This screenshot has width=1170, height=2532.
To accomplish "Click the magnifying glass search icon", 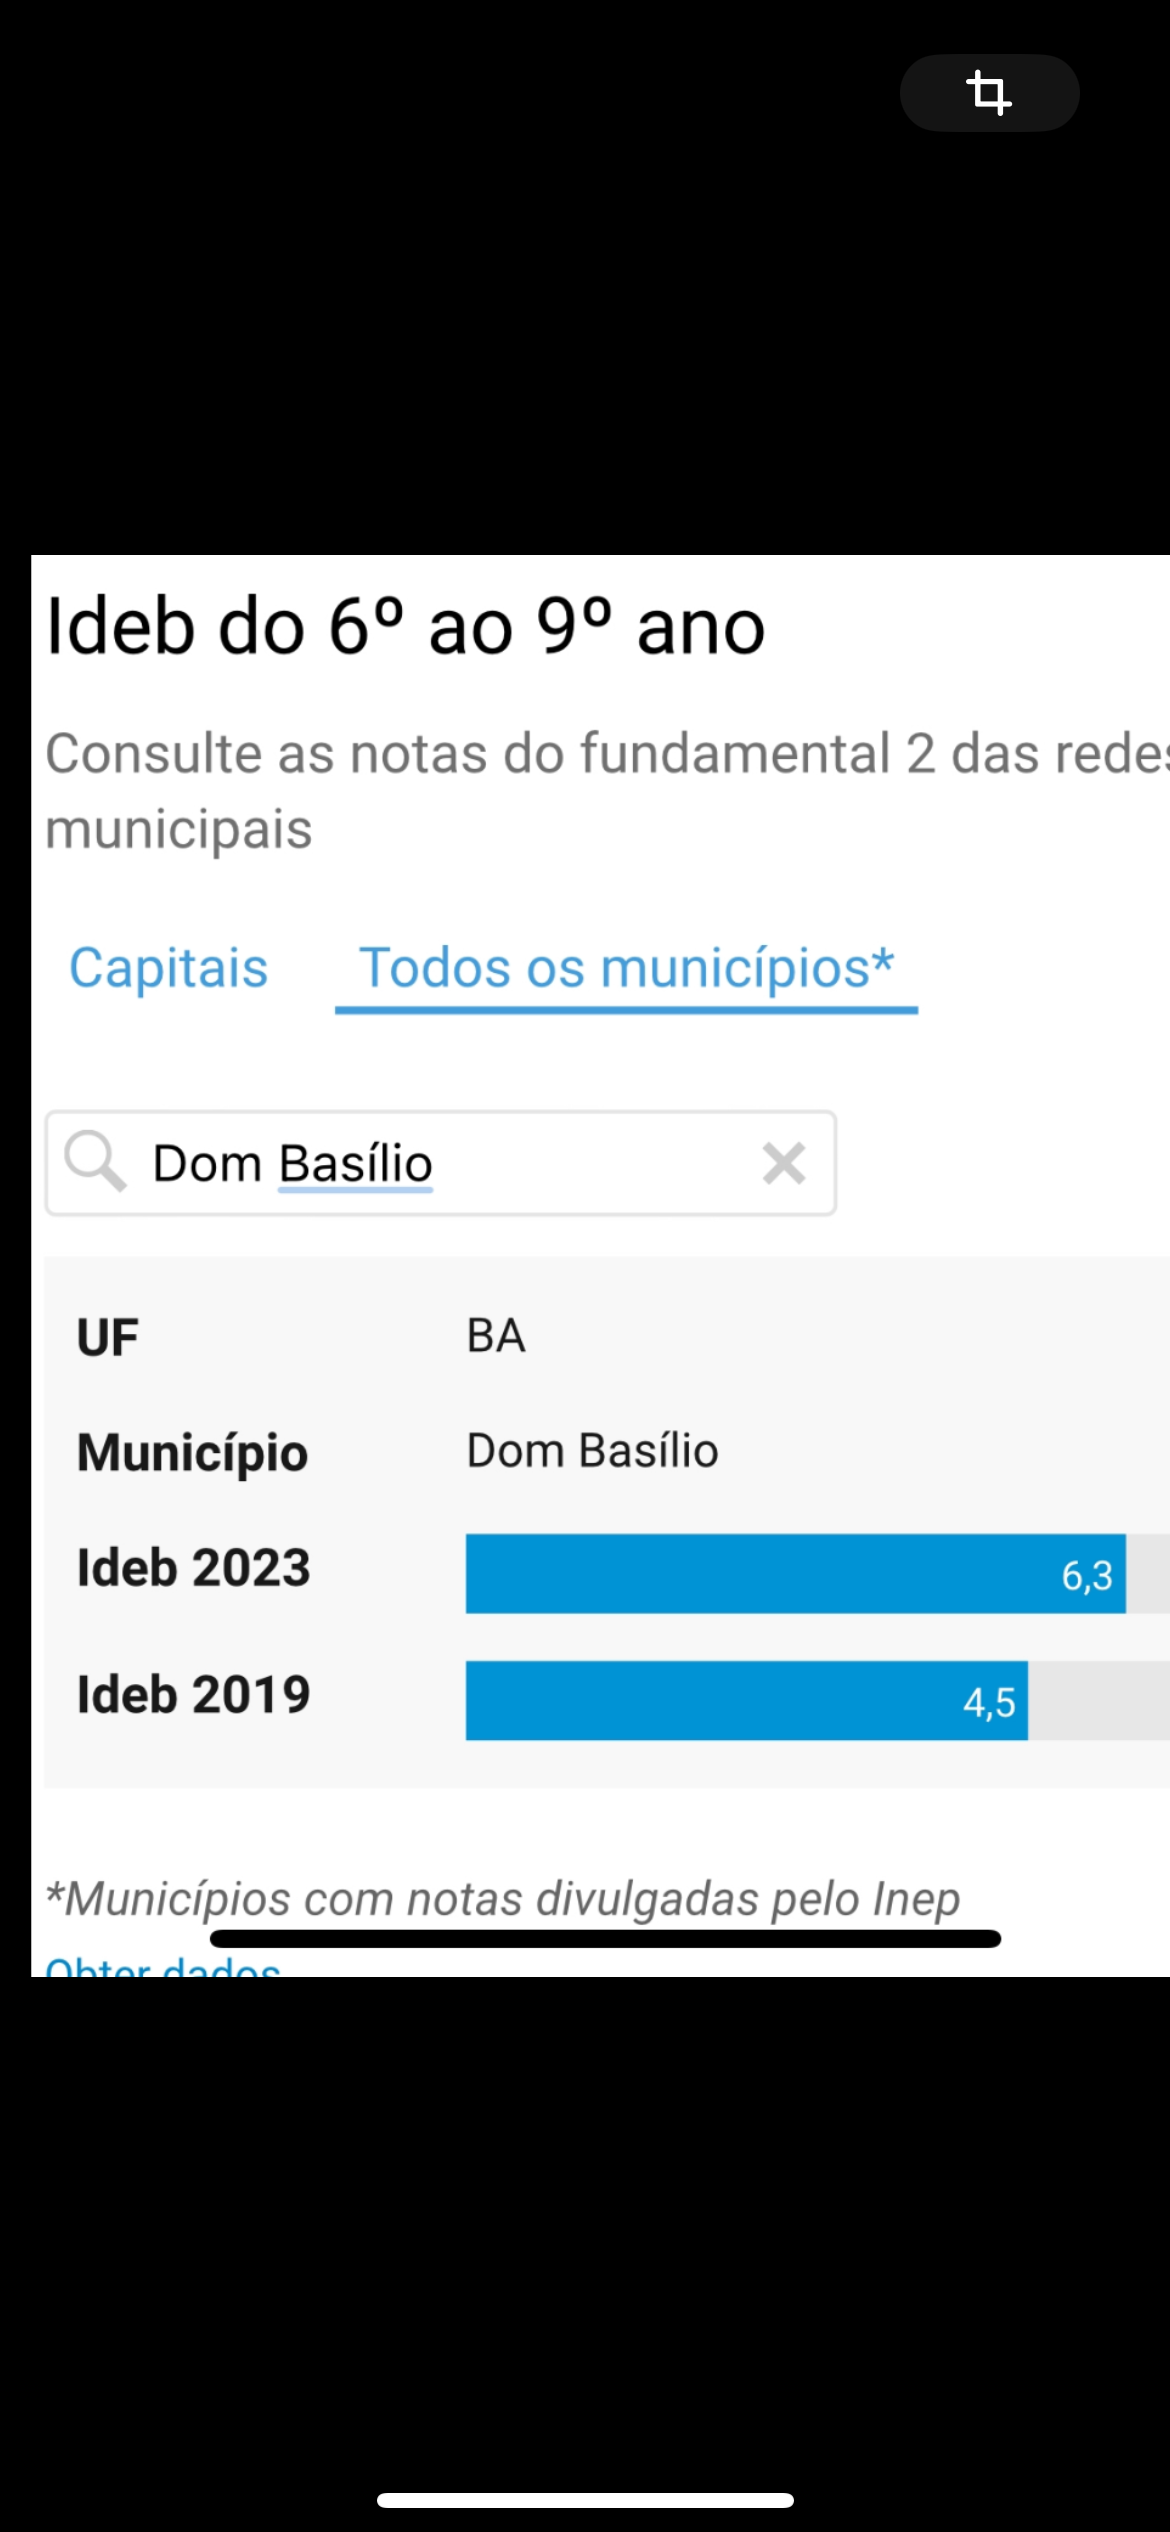I will point(95,1162).
